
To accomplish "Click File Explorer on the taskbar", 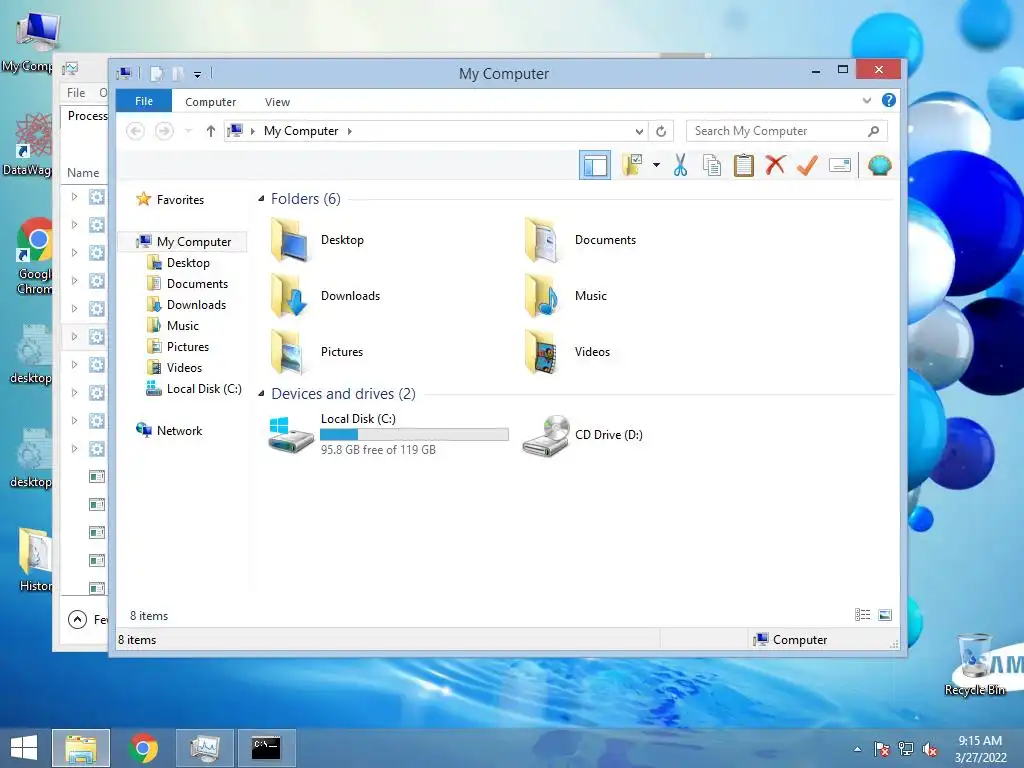I will [81, 748].
